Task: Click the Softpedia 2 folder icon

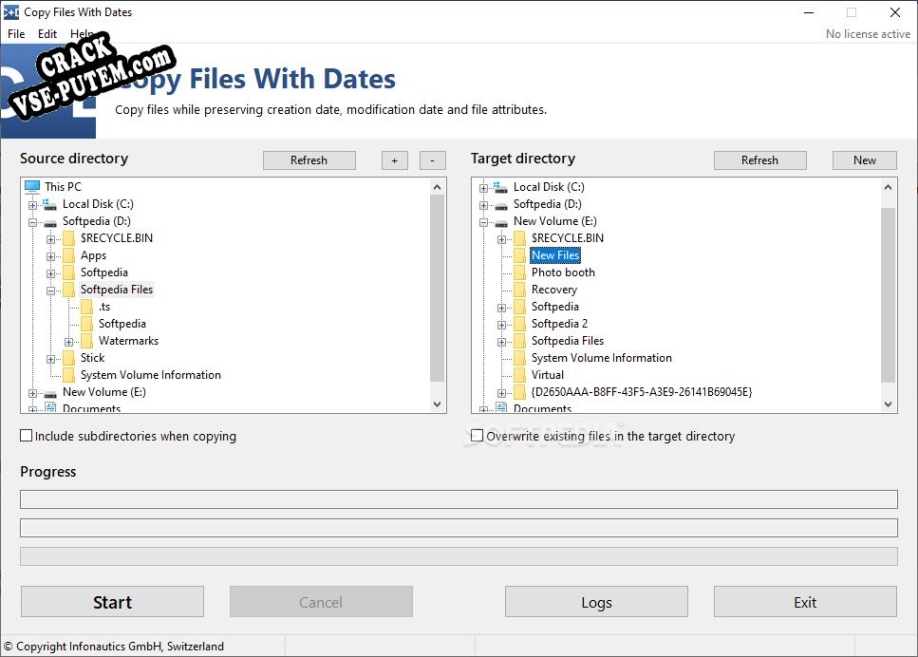Action: tap(519, 324)
